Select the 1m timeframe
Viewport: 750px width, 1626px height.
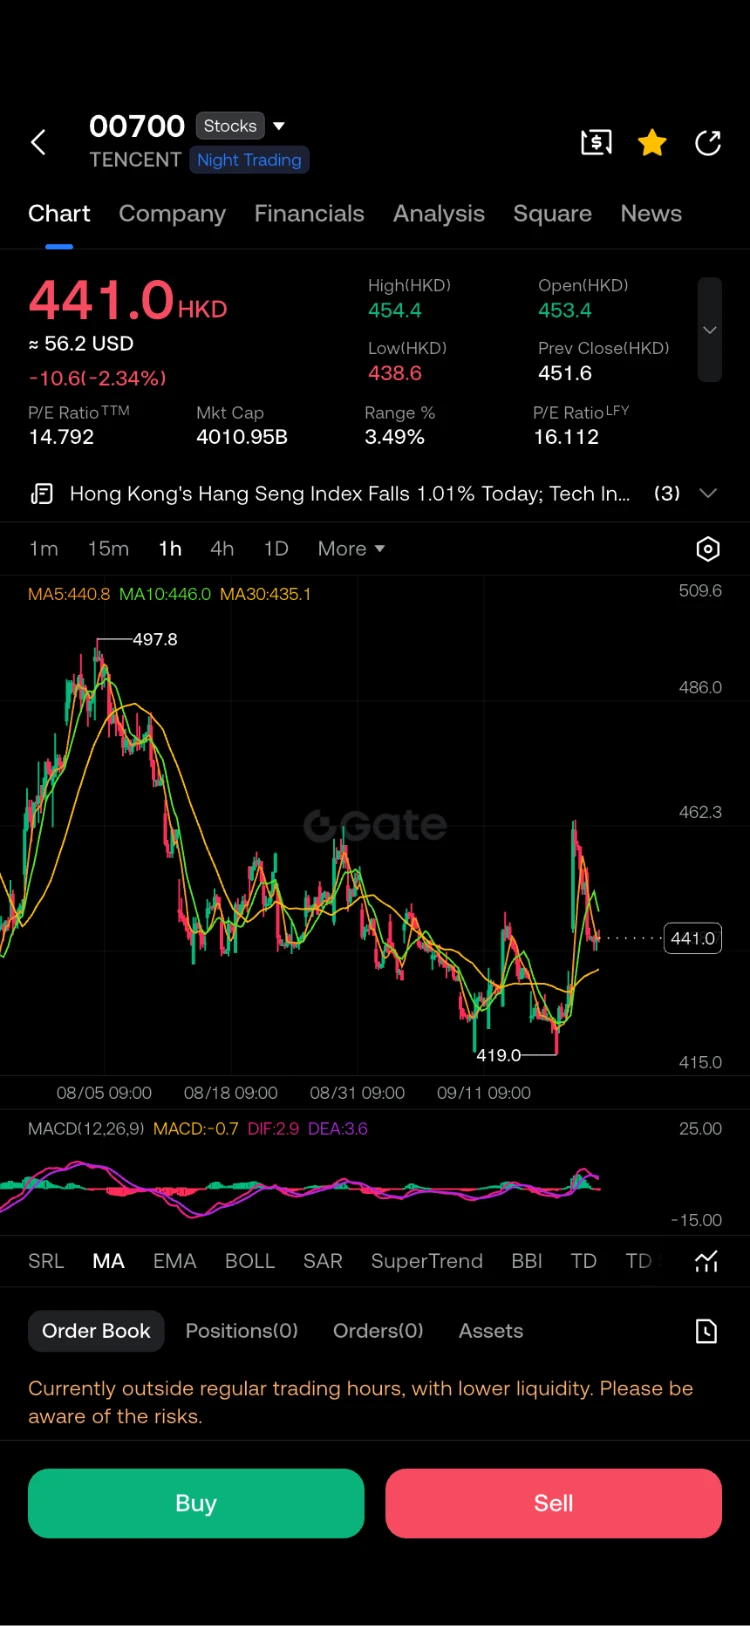[x=44, y=549]
